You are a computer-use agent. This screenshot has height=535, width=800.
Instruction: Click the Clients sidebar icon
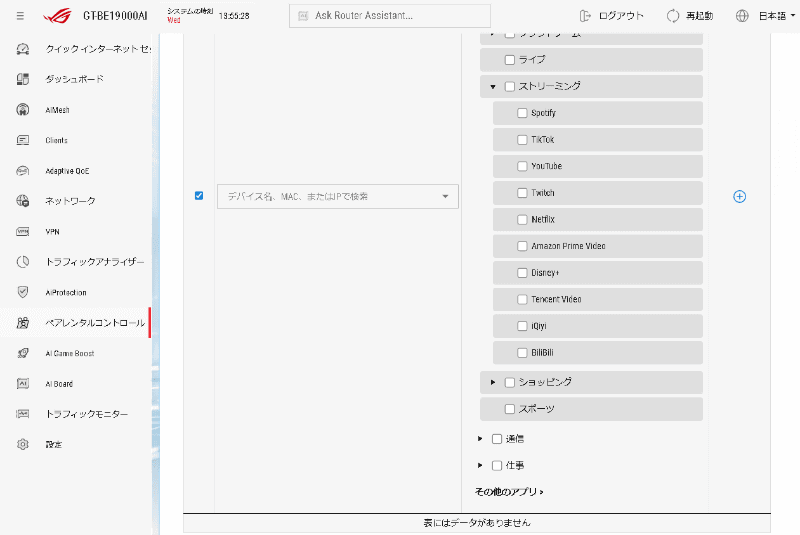22,140
